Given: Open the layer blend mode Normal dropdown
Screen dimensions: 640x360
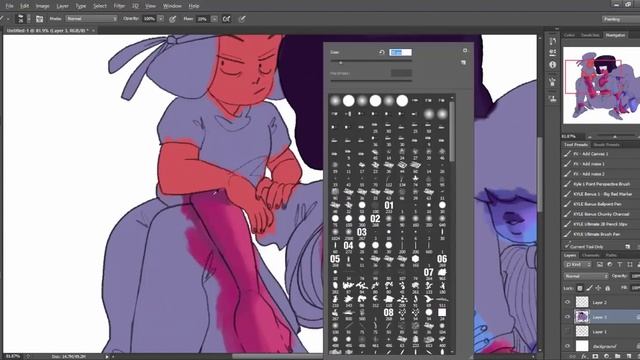Looking at the screenshot, I should pos(586,276).
